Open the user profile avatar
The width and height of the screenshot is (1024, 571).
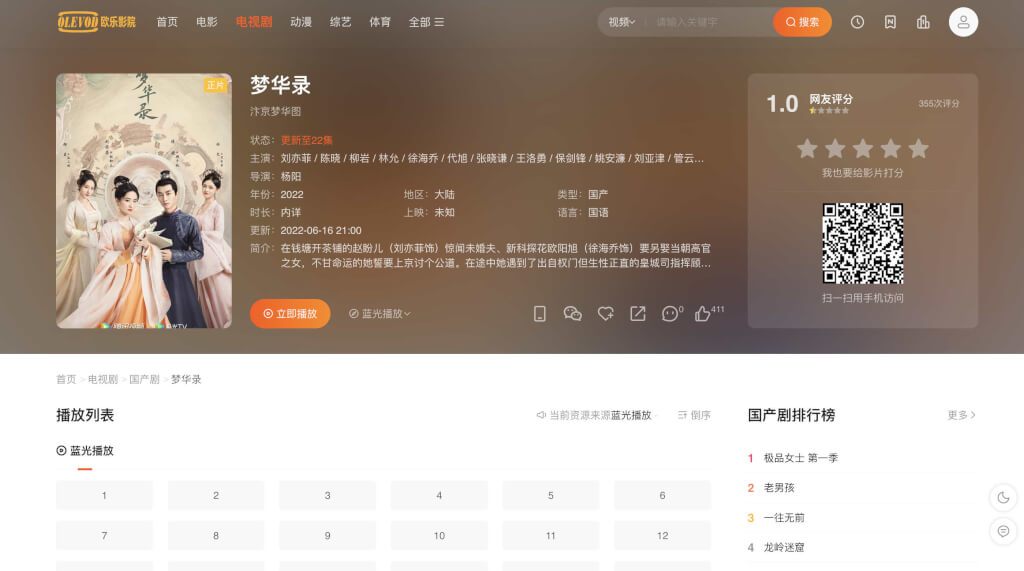(963, 22)
